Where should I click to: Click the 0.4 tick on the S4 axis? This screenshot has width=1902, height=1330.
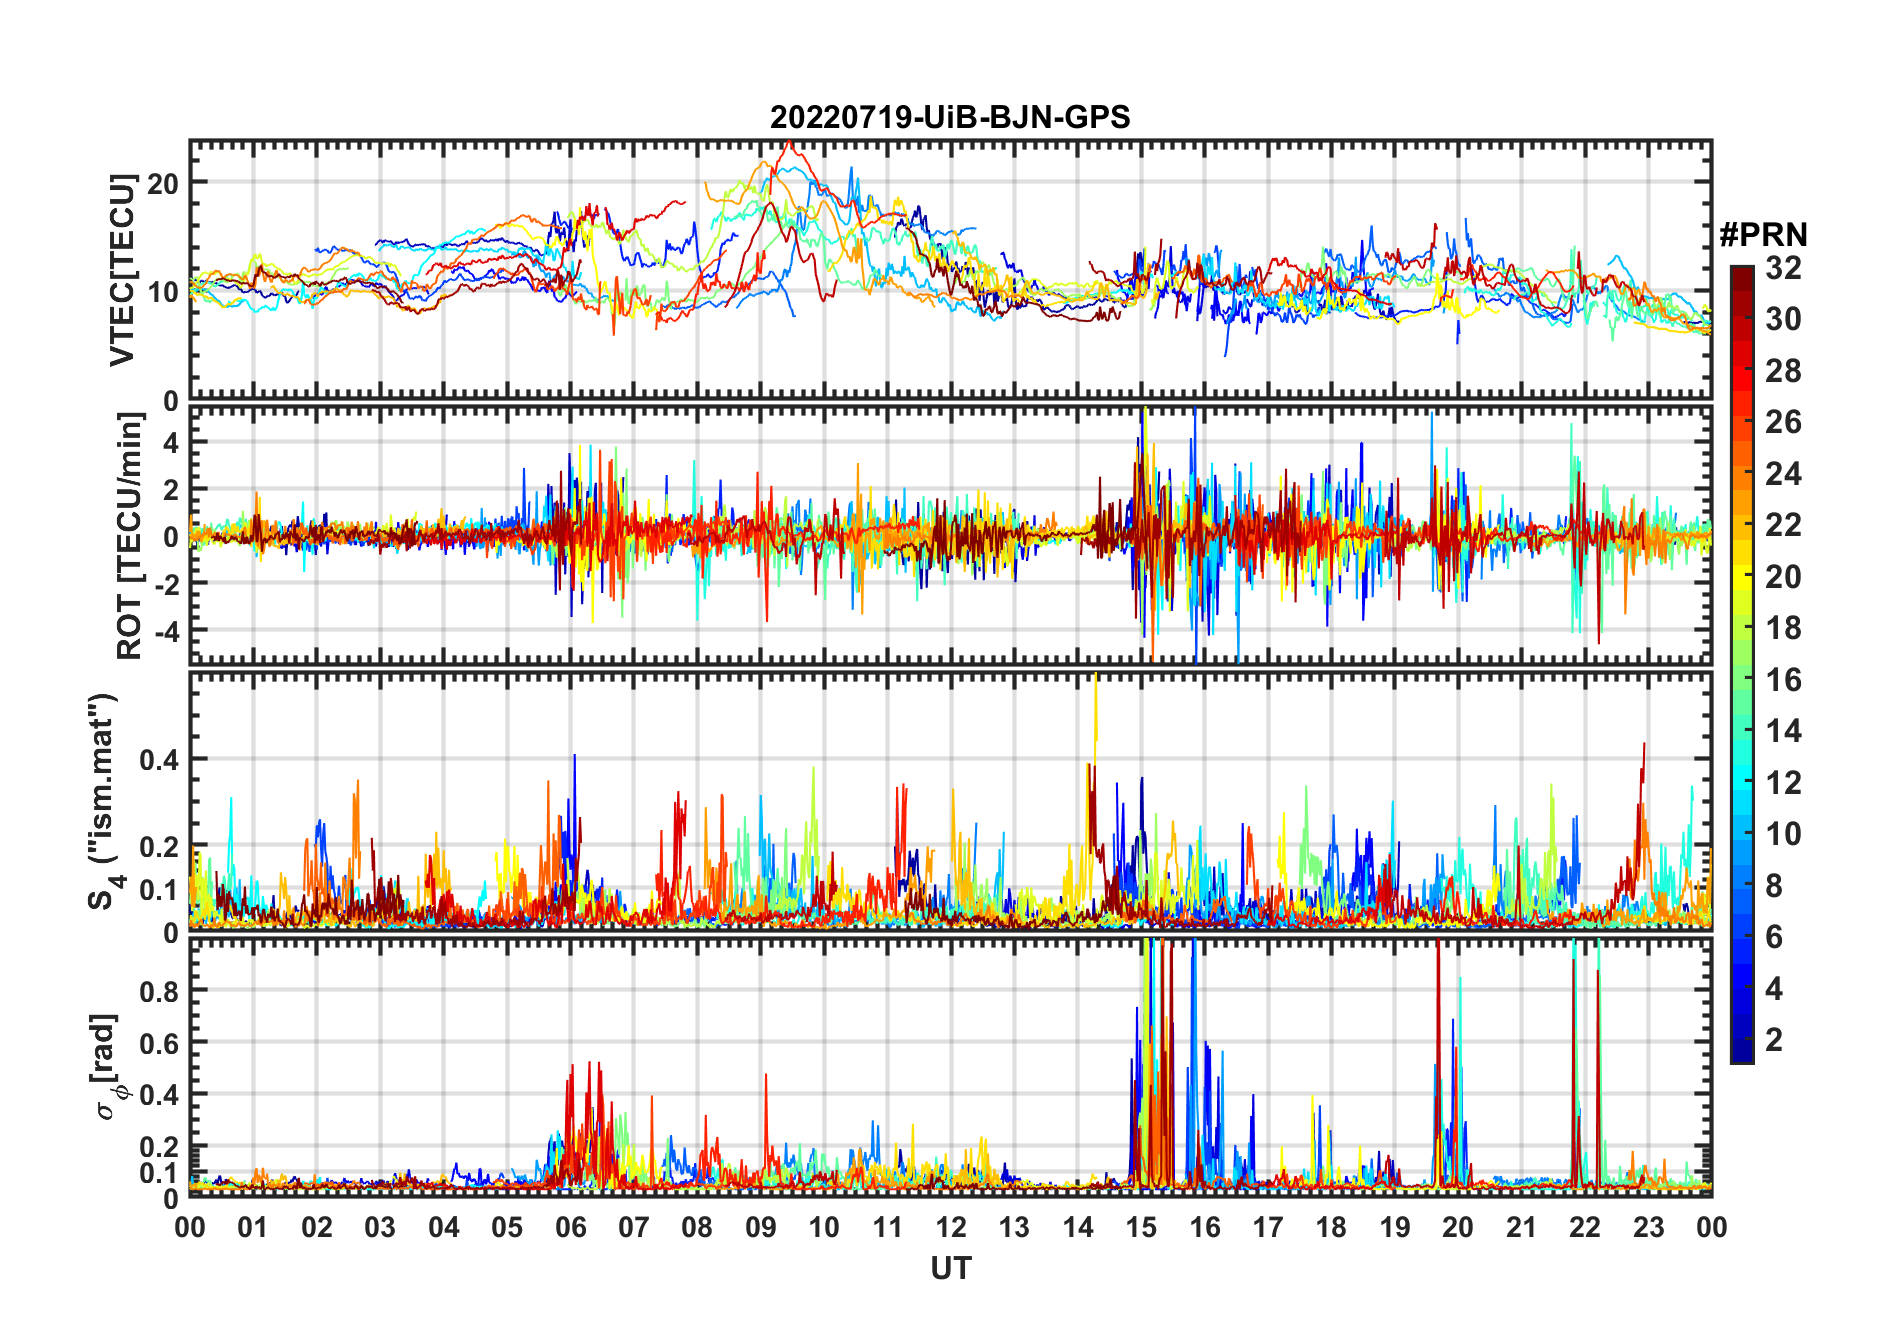pyautogui.click(x=159, y=760)
